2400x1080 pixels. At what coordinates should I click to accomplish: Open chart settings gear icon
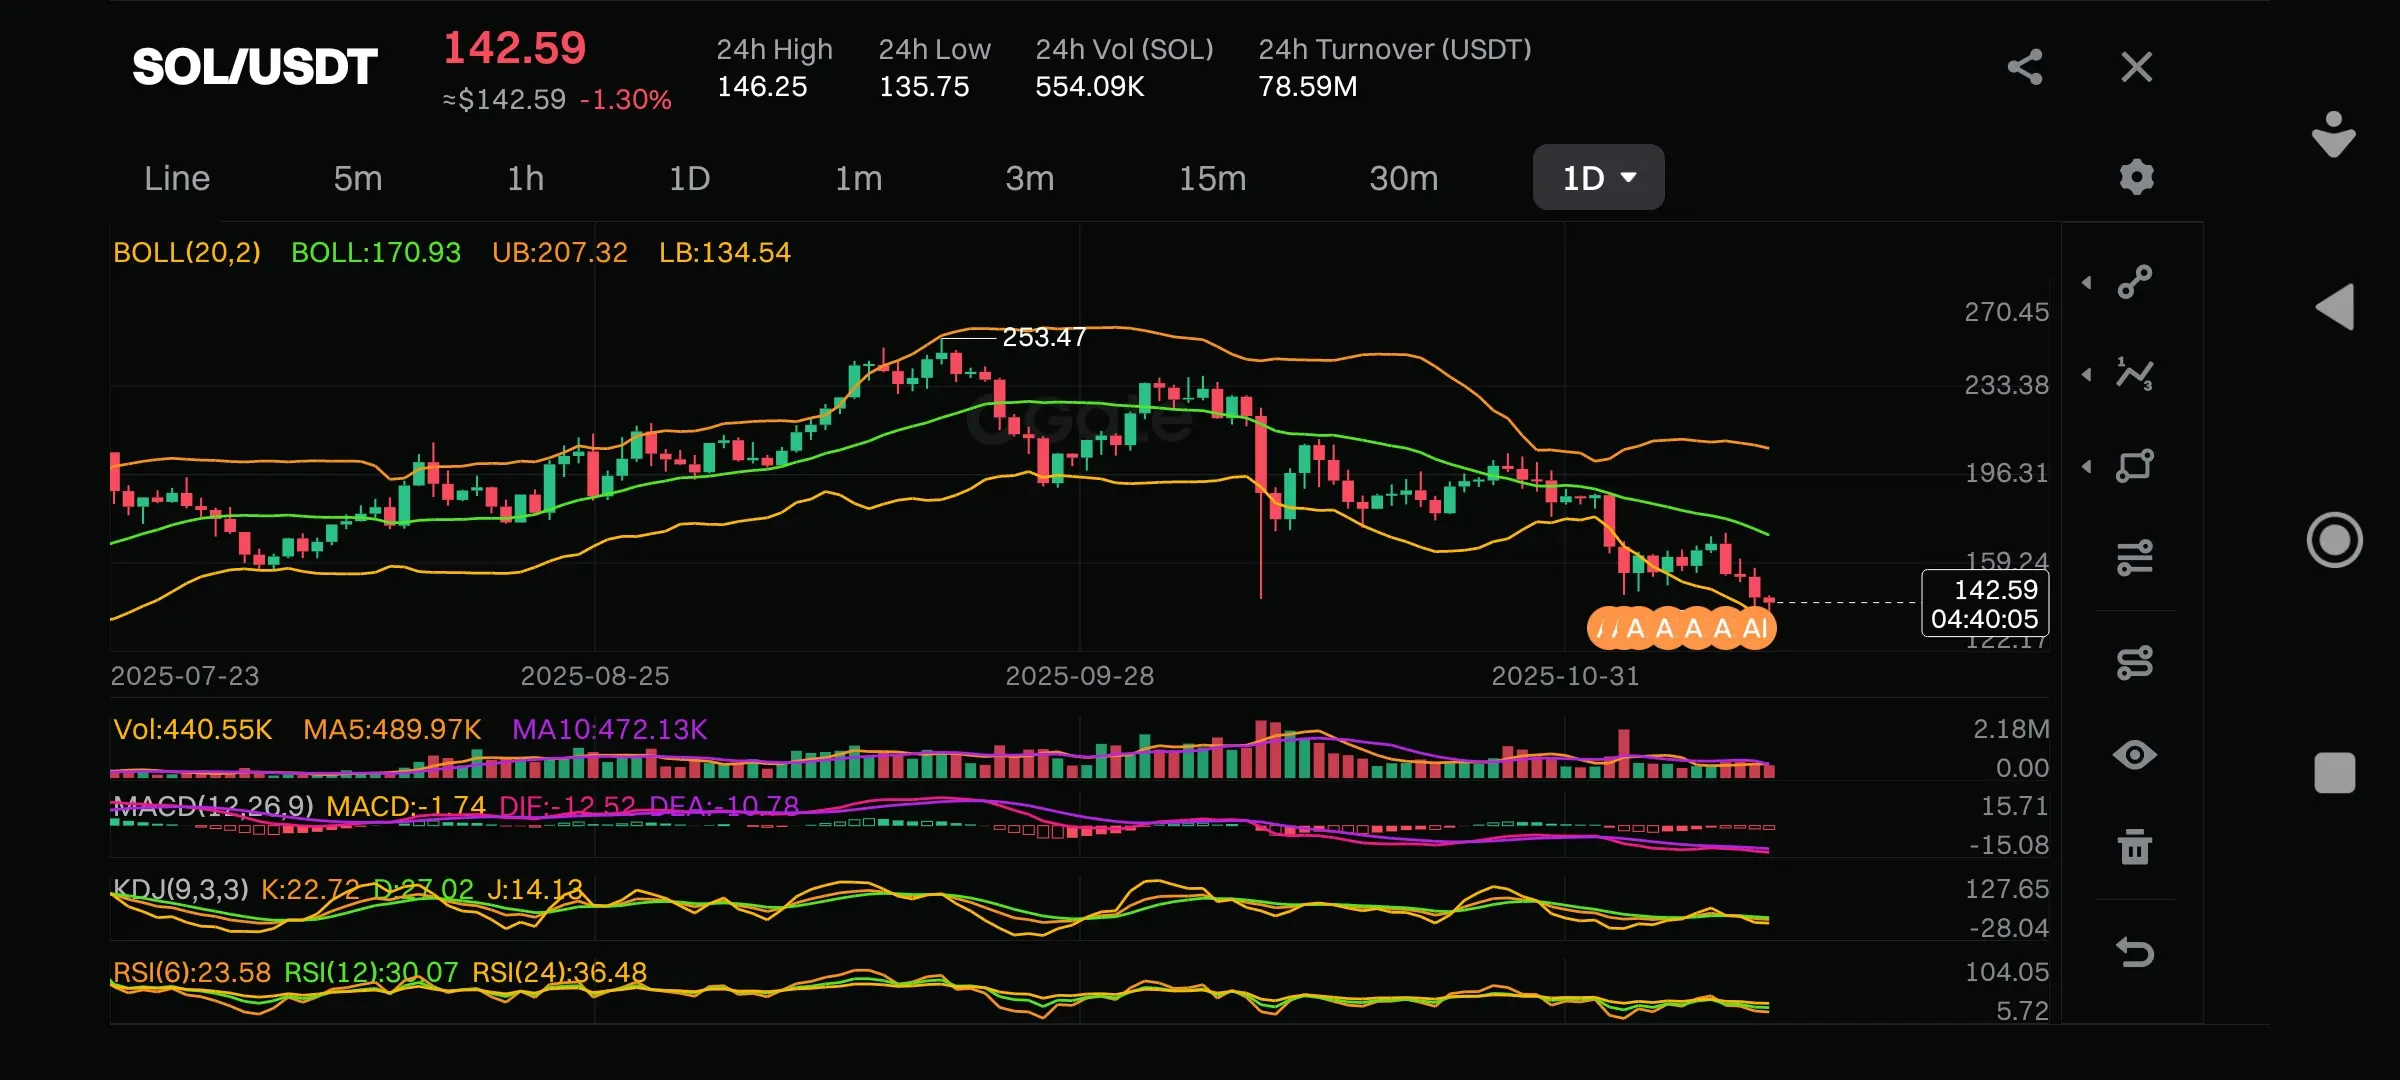(2136, 178)
